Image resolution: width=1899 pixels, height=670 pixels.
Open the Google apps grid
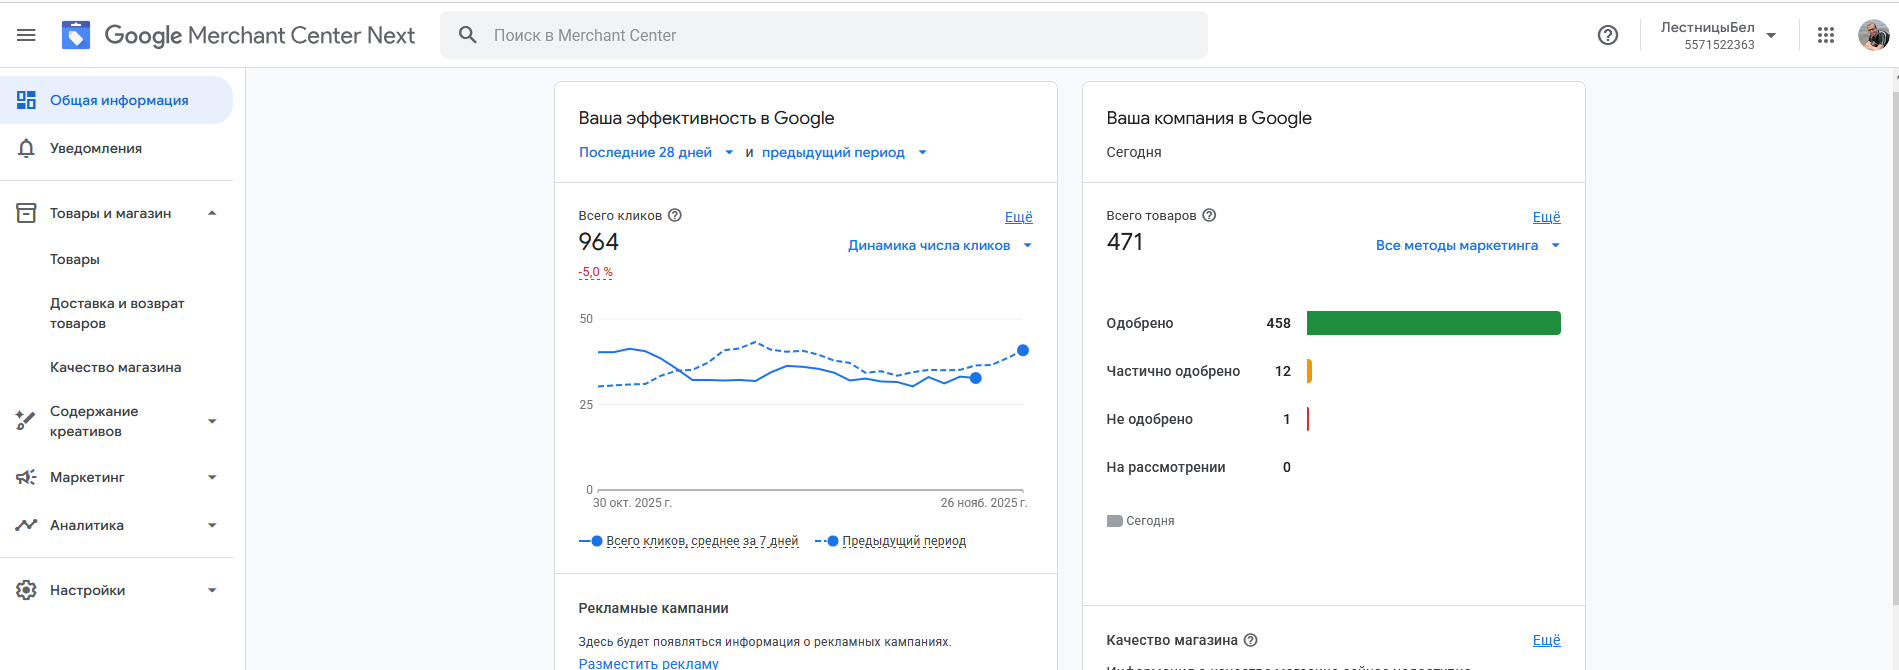click(1825, 35)
